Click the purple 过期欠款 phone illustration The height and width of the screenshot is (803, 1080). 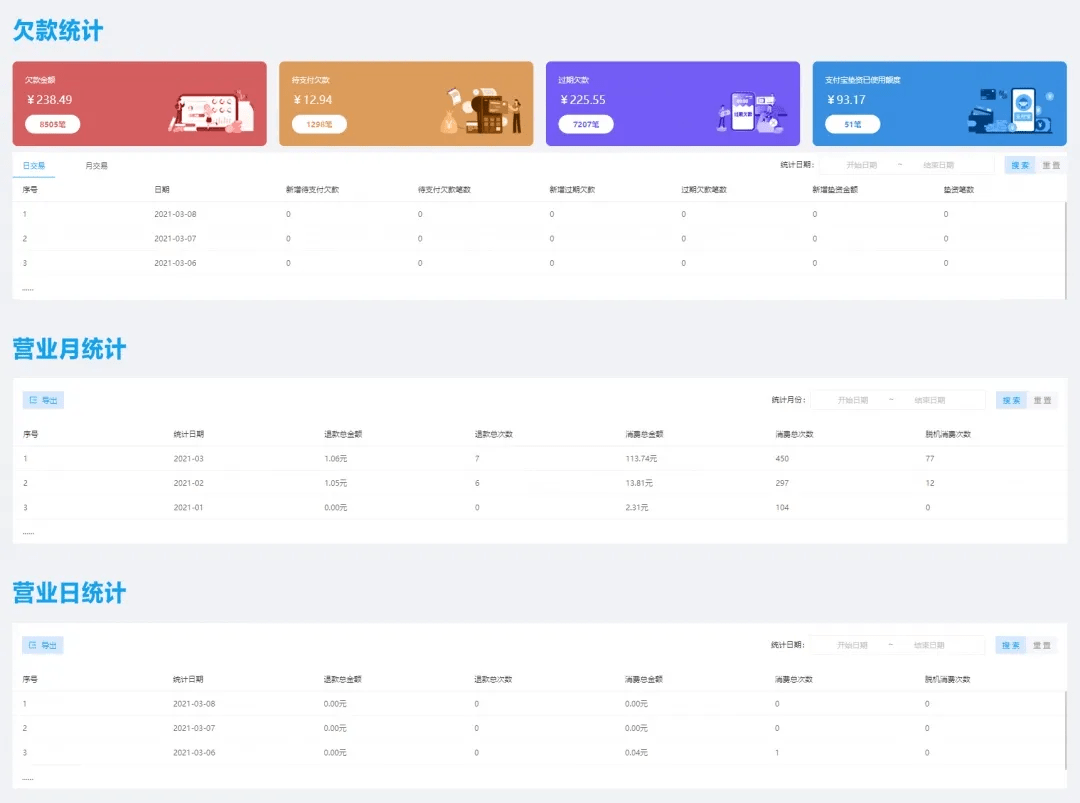tap(748, 112)
